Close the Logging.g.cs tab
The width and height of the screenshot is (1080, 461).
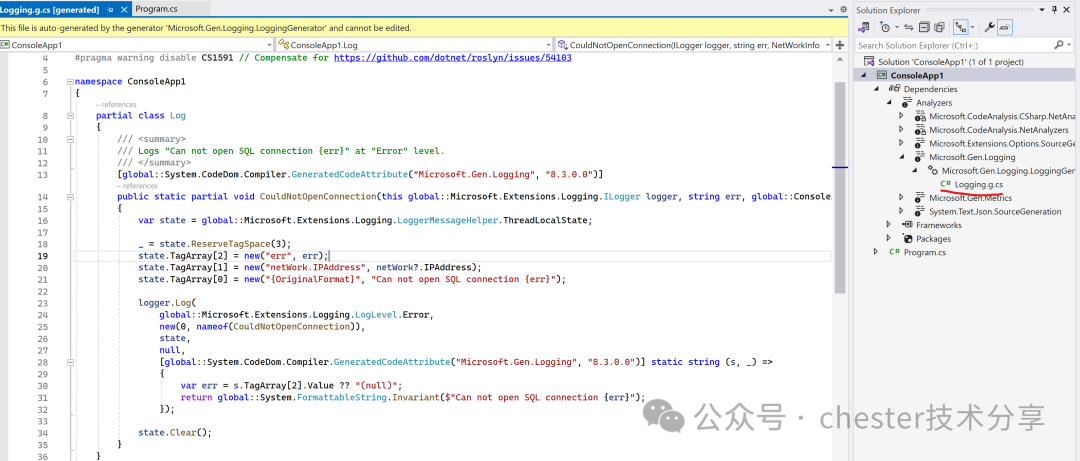click(x=124, y=10)
